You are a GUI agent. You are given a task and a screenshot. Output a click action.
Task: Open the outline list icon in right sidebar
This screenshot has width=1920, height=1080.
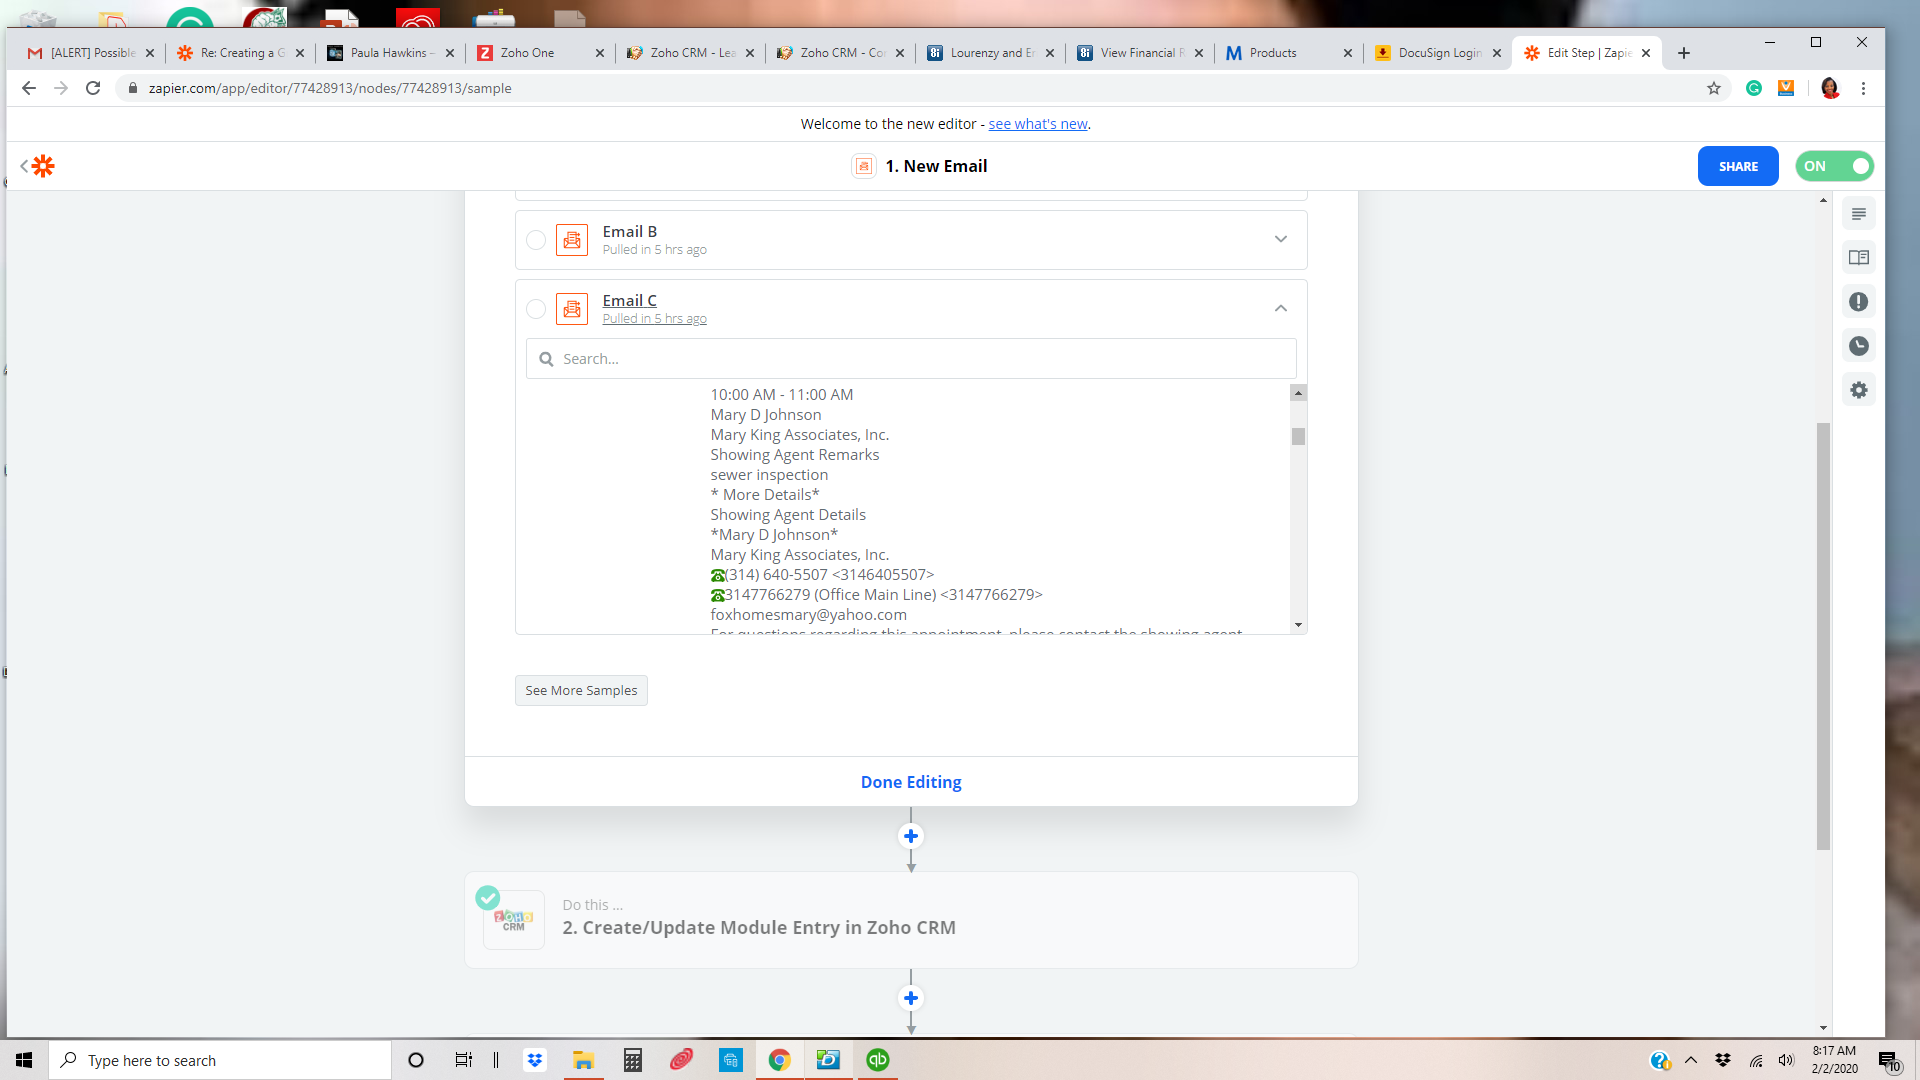[x=1859, y=214]
